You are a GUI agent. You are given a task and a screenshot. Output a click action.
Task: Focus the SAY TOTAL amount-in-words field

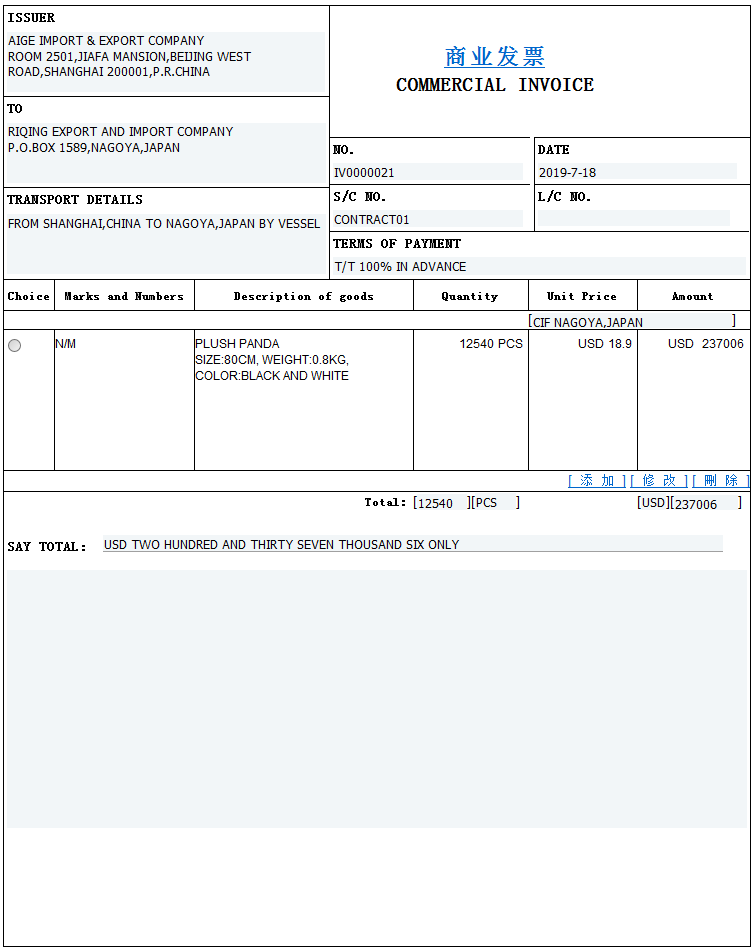pyautogui.click(x=412, y=545)
